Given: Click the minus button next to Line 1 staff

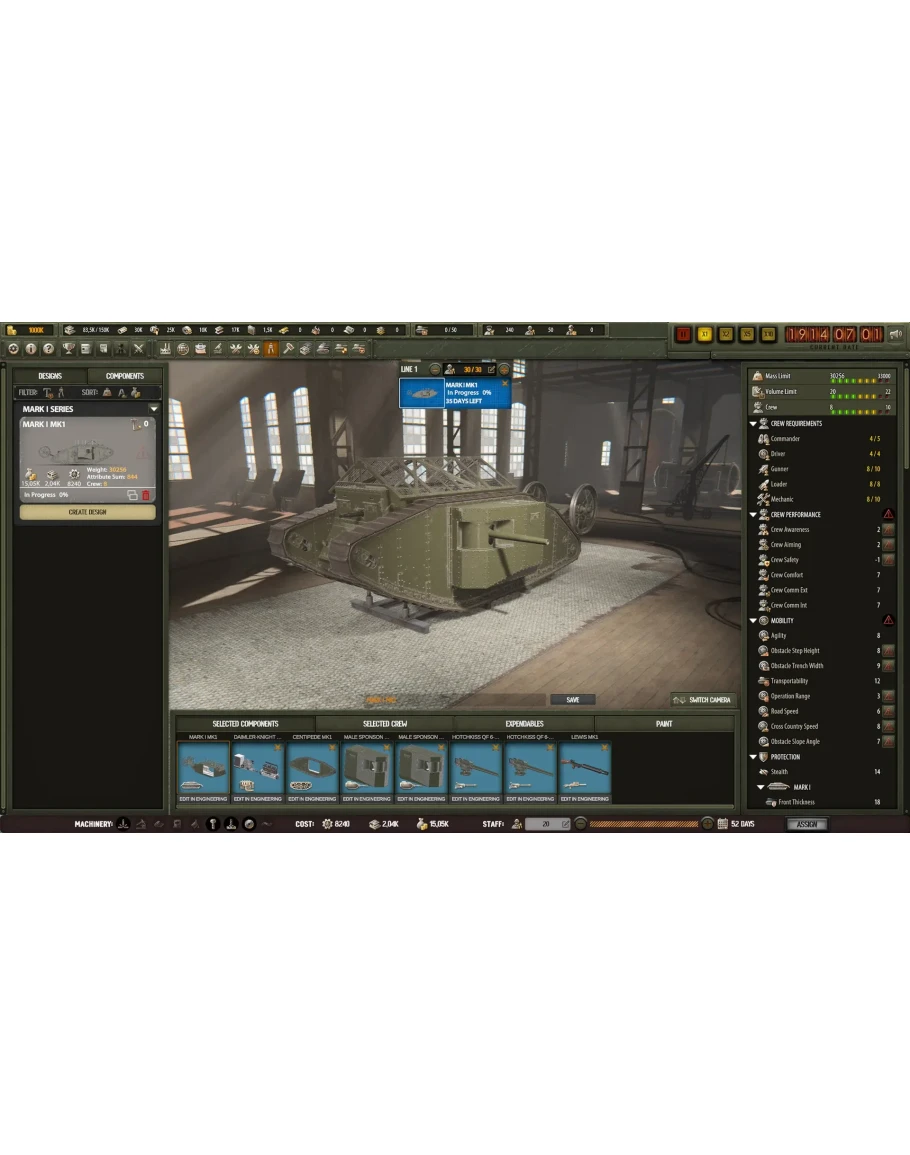Looking at the screenshot, I should click(435, 369).
